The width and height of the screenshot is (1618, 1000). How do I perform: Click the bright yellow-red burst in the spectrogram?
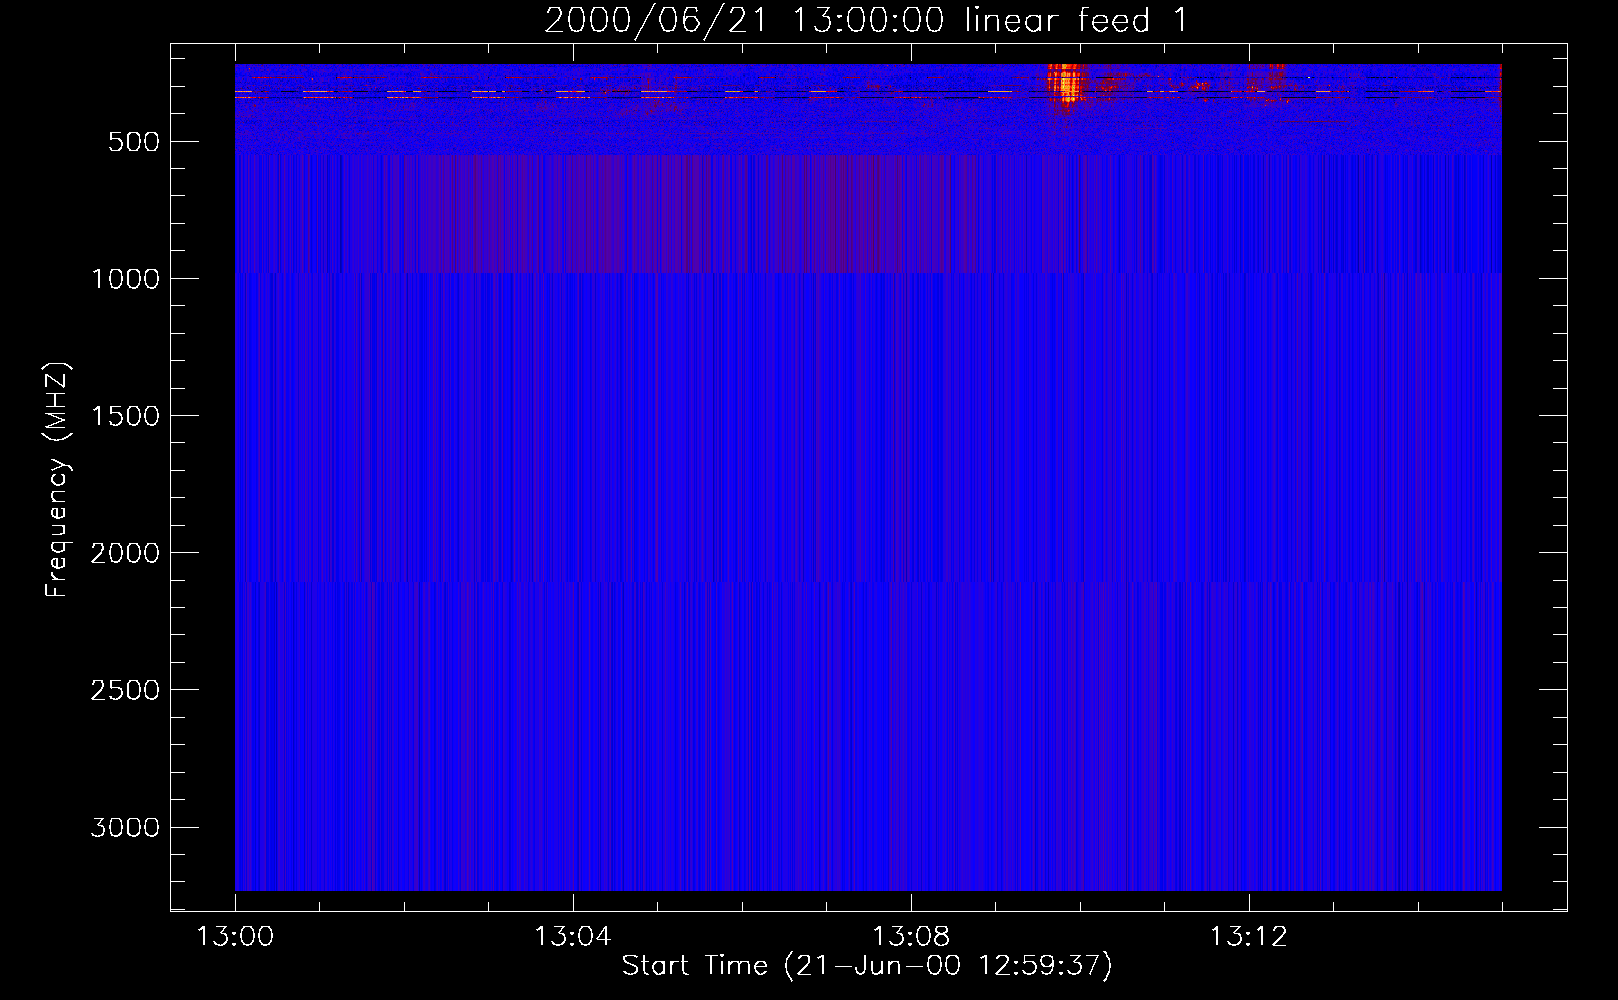coord(1066,83)
